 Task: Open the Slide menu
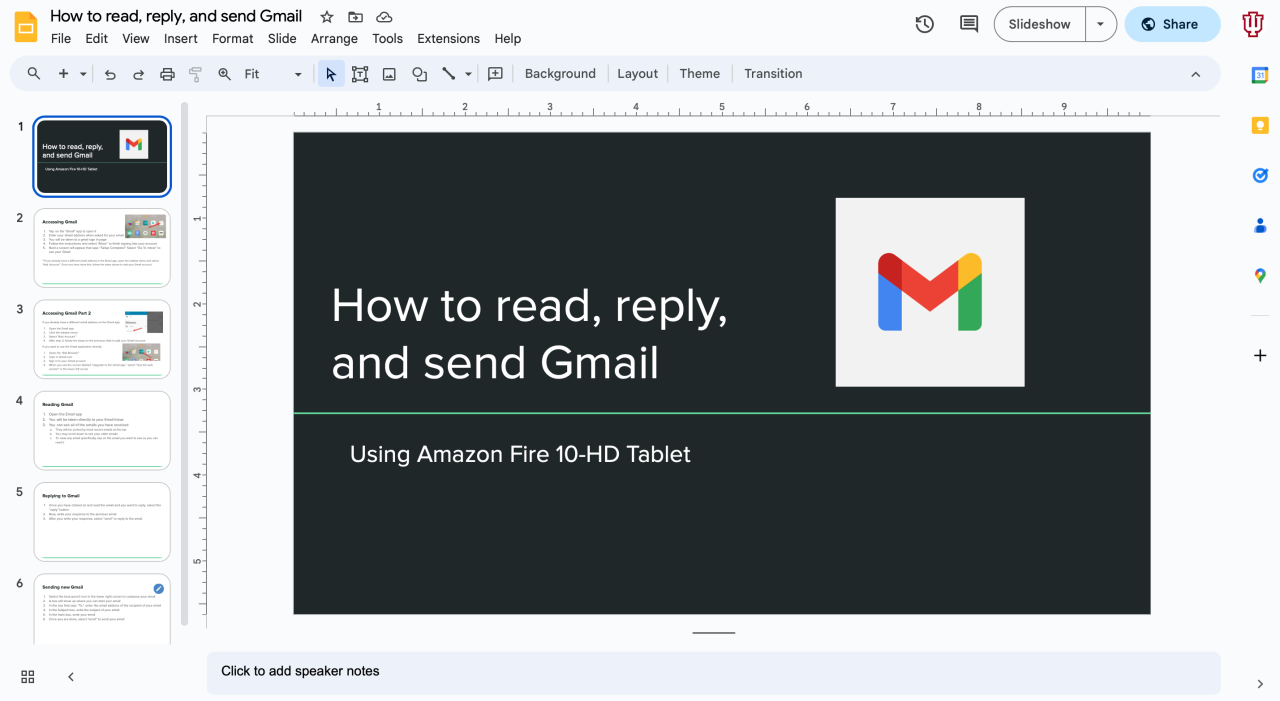(x=282, y=38)
